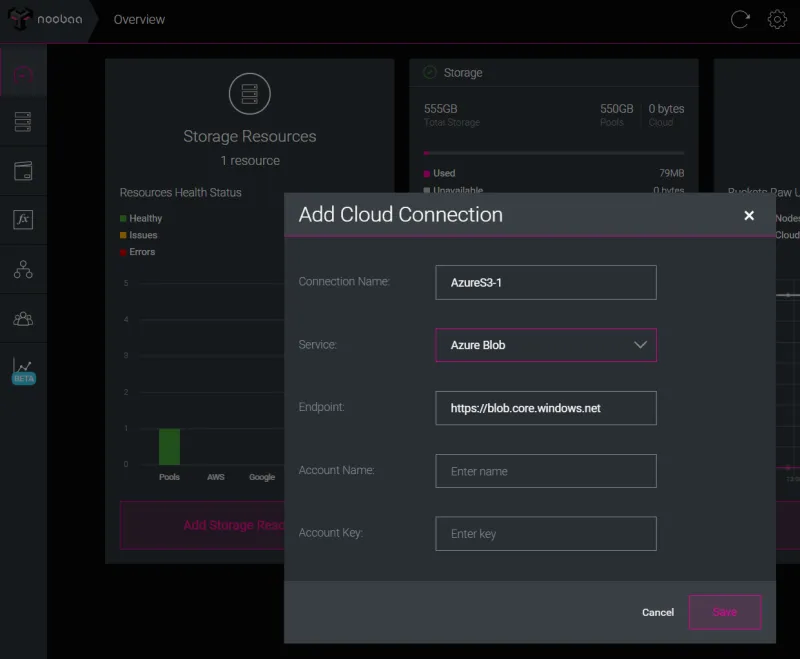Open Functions (fx) page from sidebar
The width and height of the screenshot is (800, 659).
pos(23,219)
